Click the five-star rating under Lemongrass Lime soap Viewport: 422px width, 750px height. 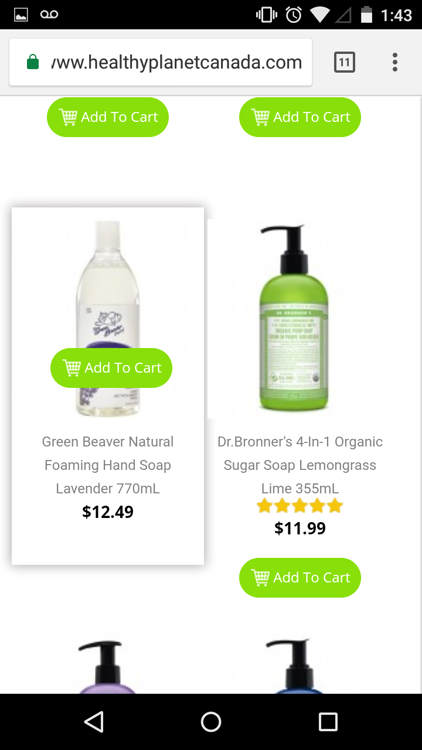[x=300, y=506]
